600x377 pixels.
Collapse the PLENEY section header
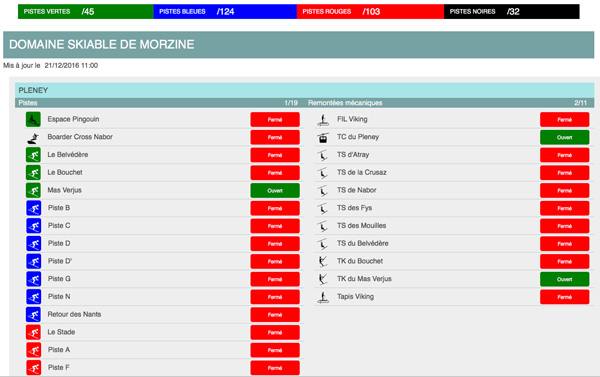pos(305,90)
